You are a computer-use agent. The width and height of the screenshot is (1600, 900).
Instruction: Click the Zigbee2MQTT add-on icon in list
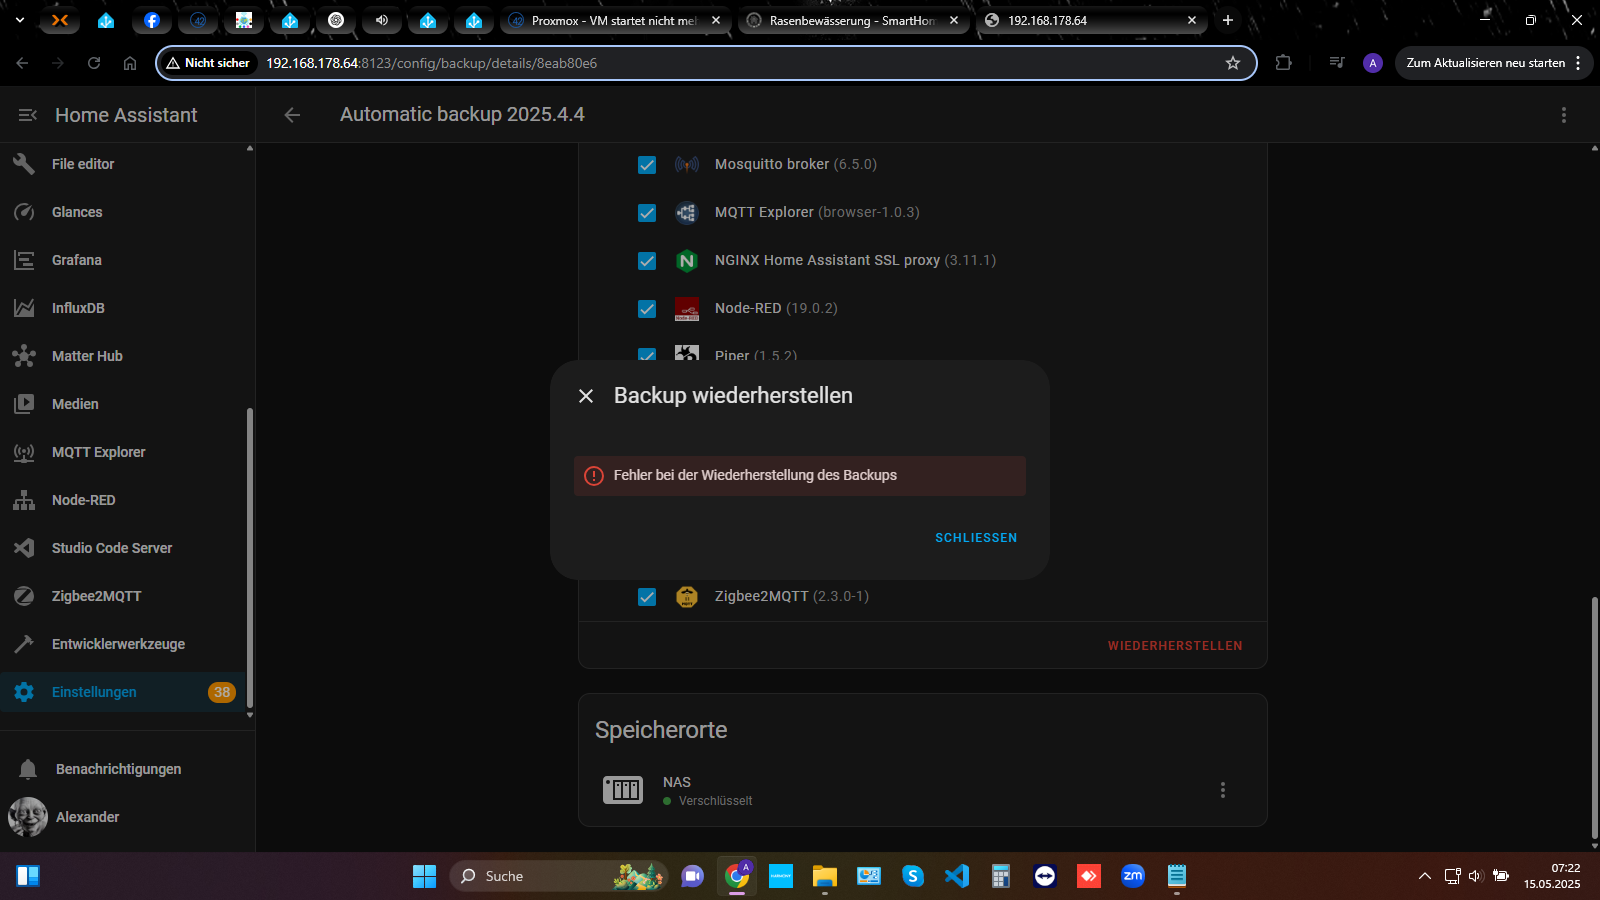click(687, 596)
